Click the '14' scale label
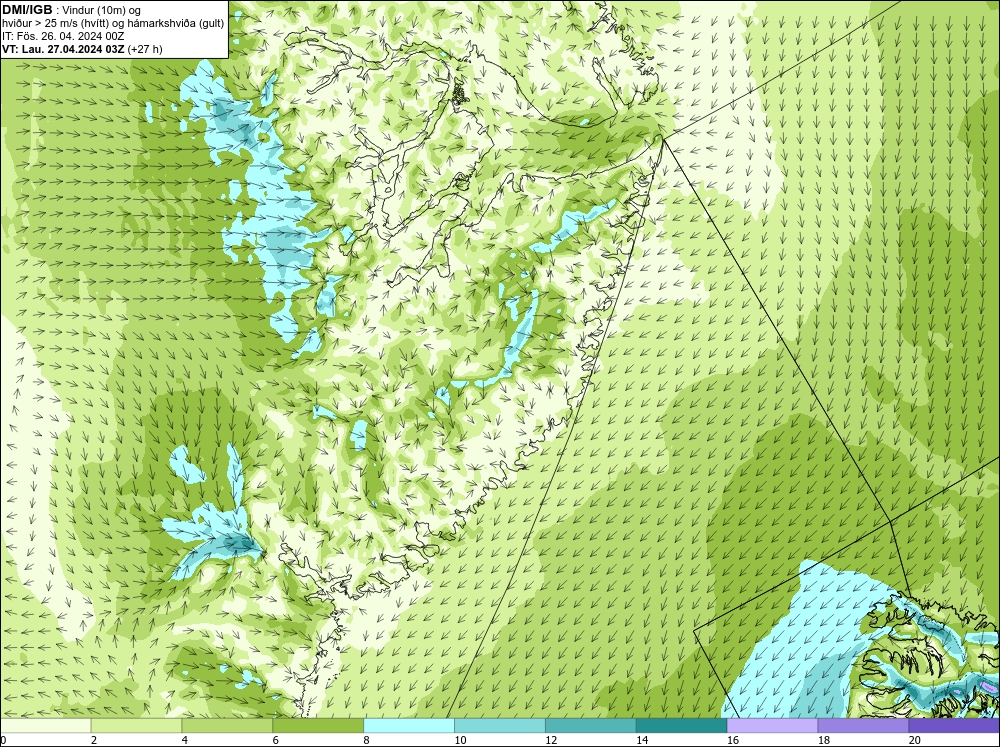This screenshot has height=747, width=1000. tap(642, 740)
